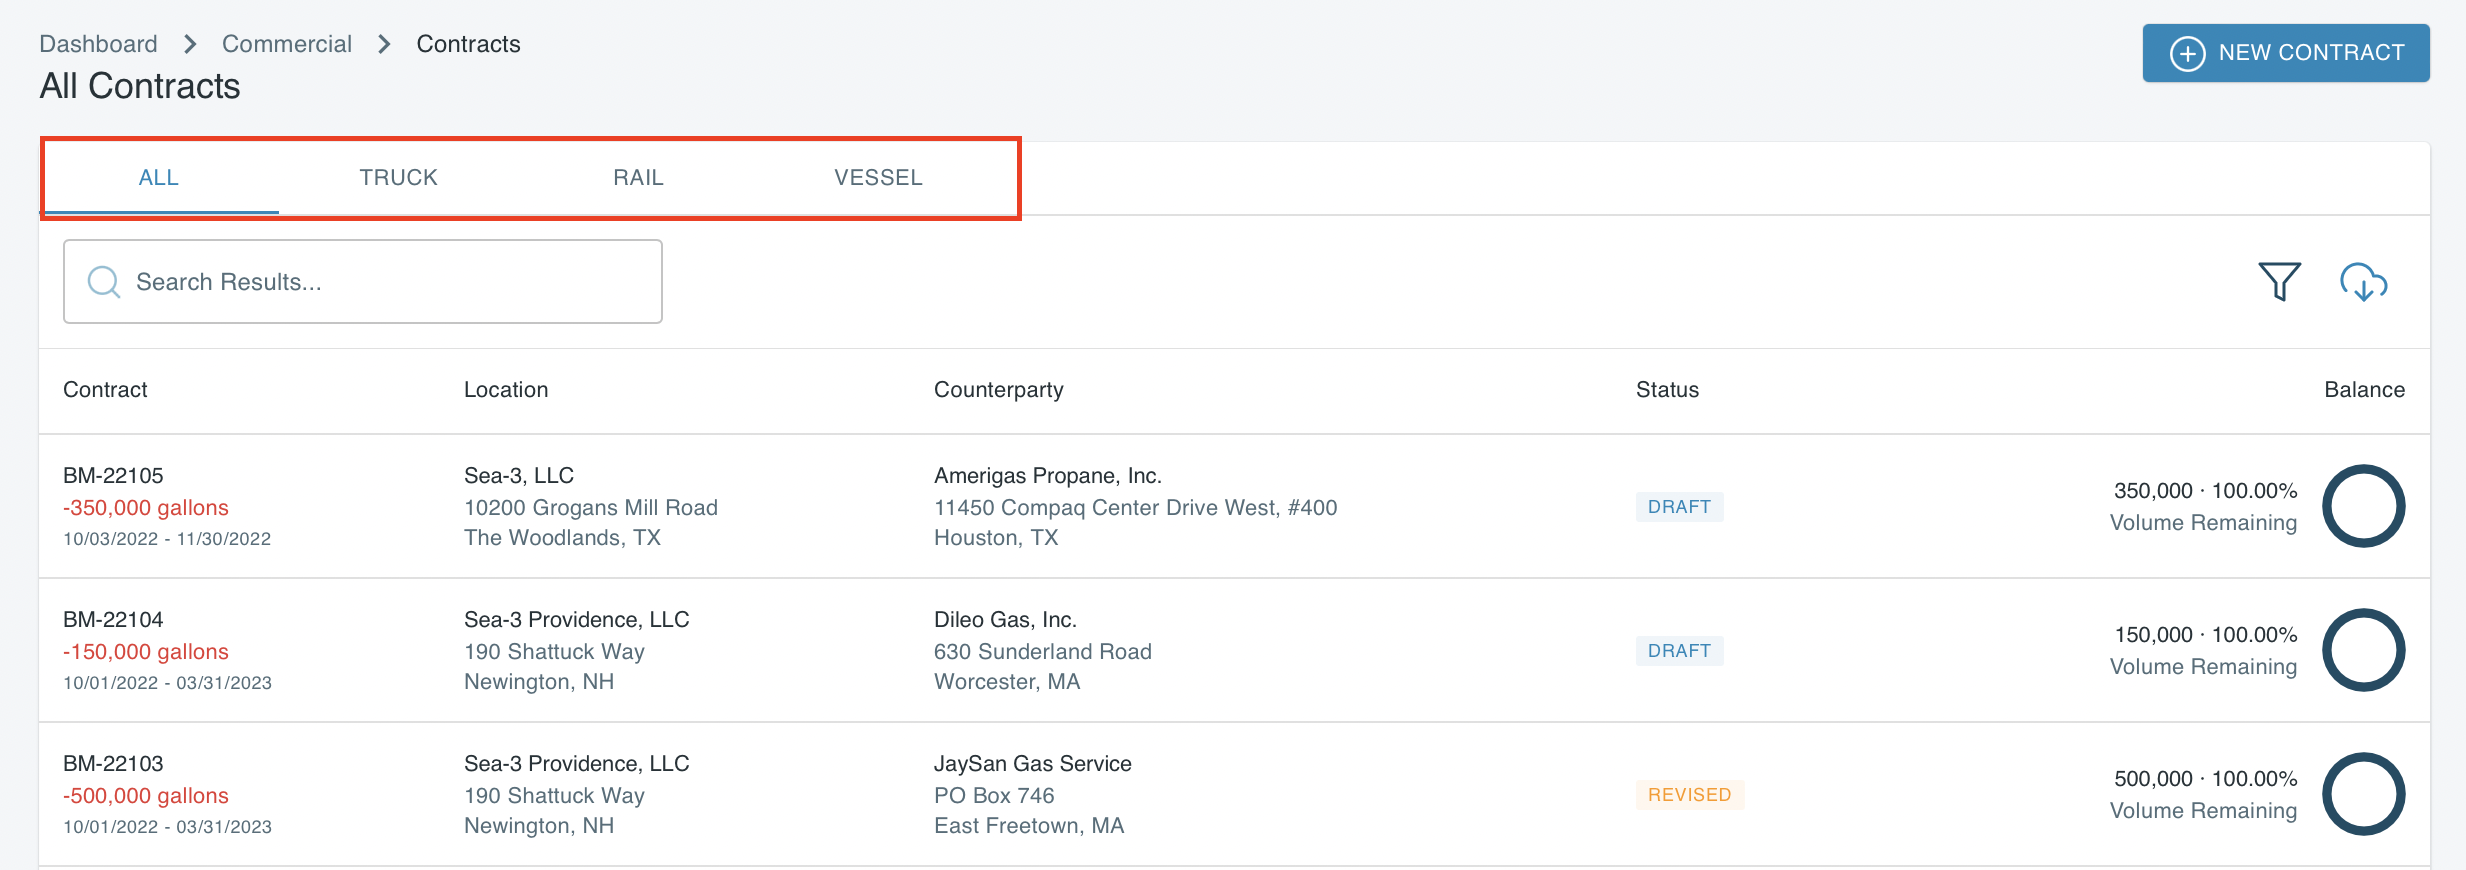Click the magnifier icon in the search bar
2466x870 pixels.
[103, 281]
